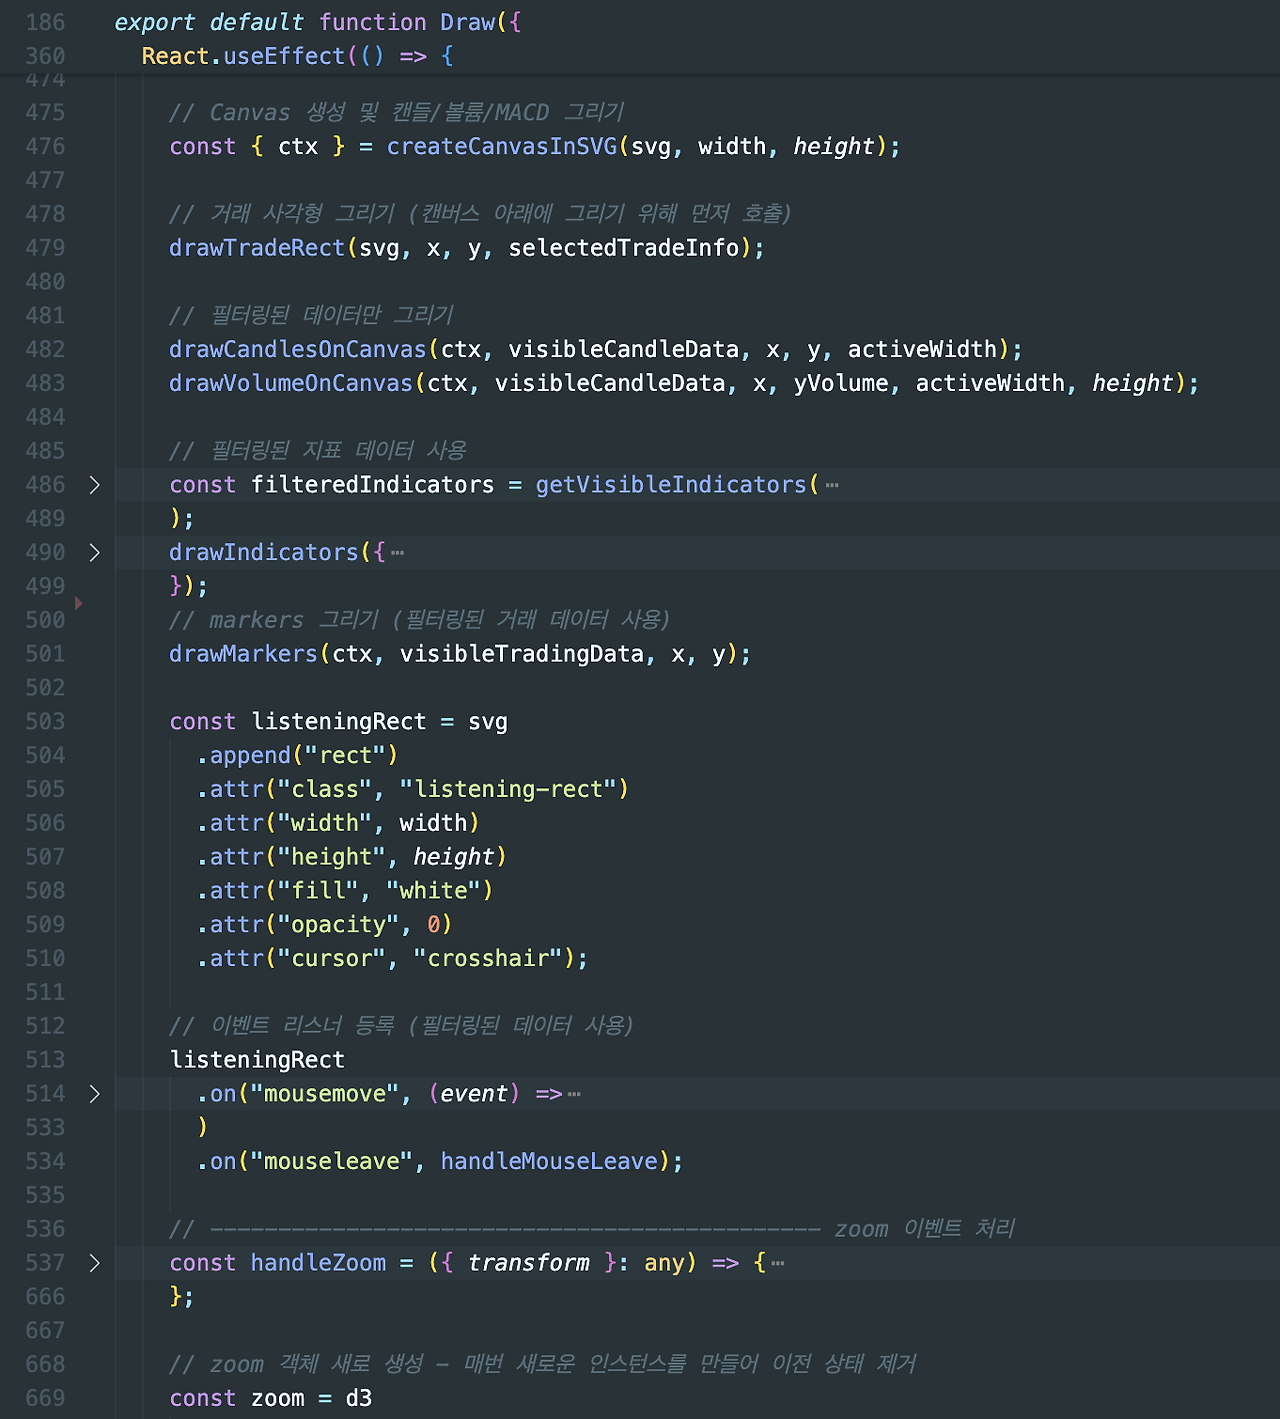Click the opacity value 0
This screenshot has height=1419, width=1280.
pyautogui.click(x=434, y=925)
